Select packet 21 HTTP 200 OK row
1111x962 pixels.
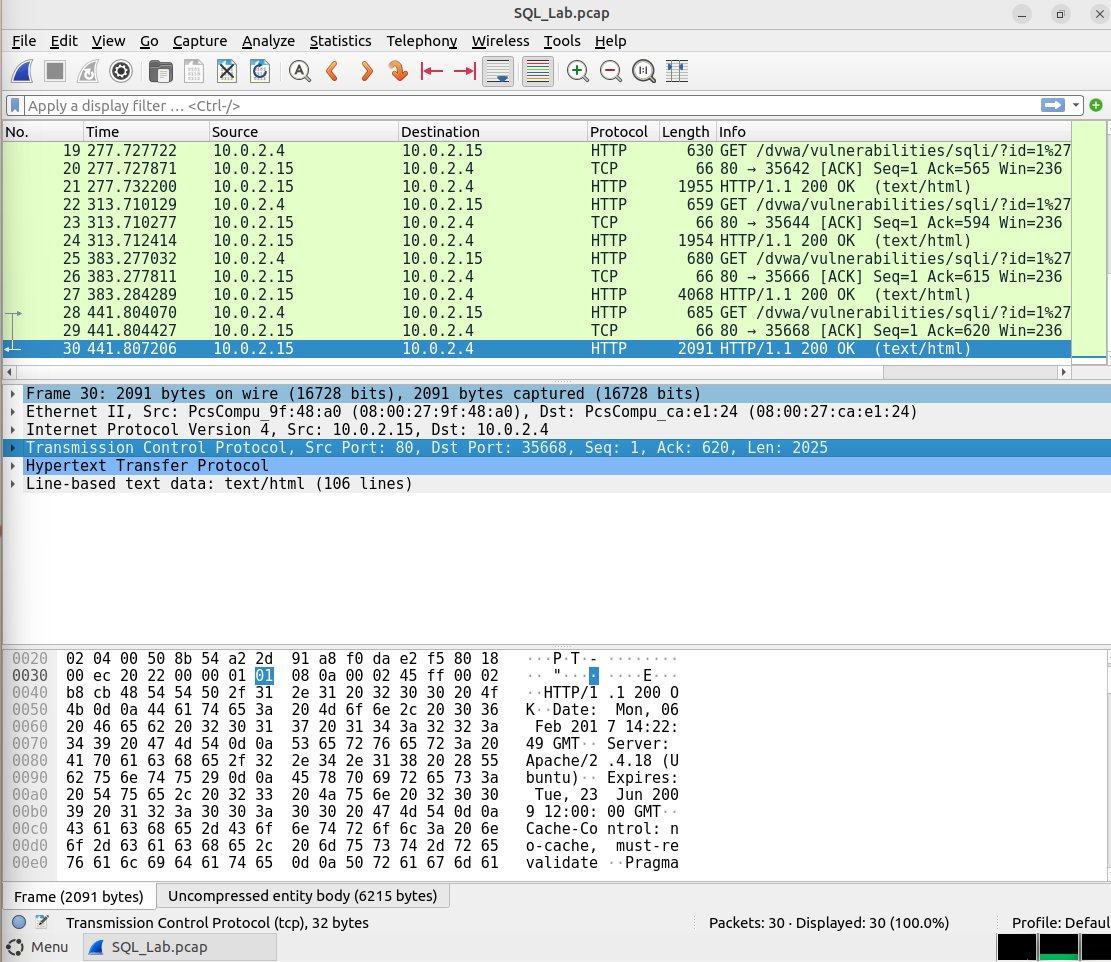536,186
